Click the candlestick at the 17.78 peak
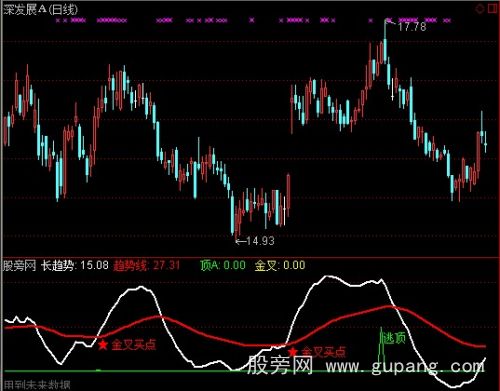The height and width of the screenshot is (391, 500). point(385,42)
